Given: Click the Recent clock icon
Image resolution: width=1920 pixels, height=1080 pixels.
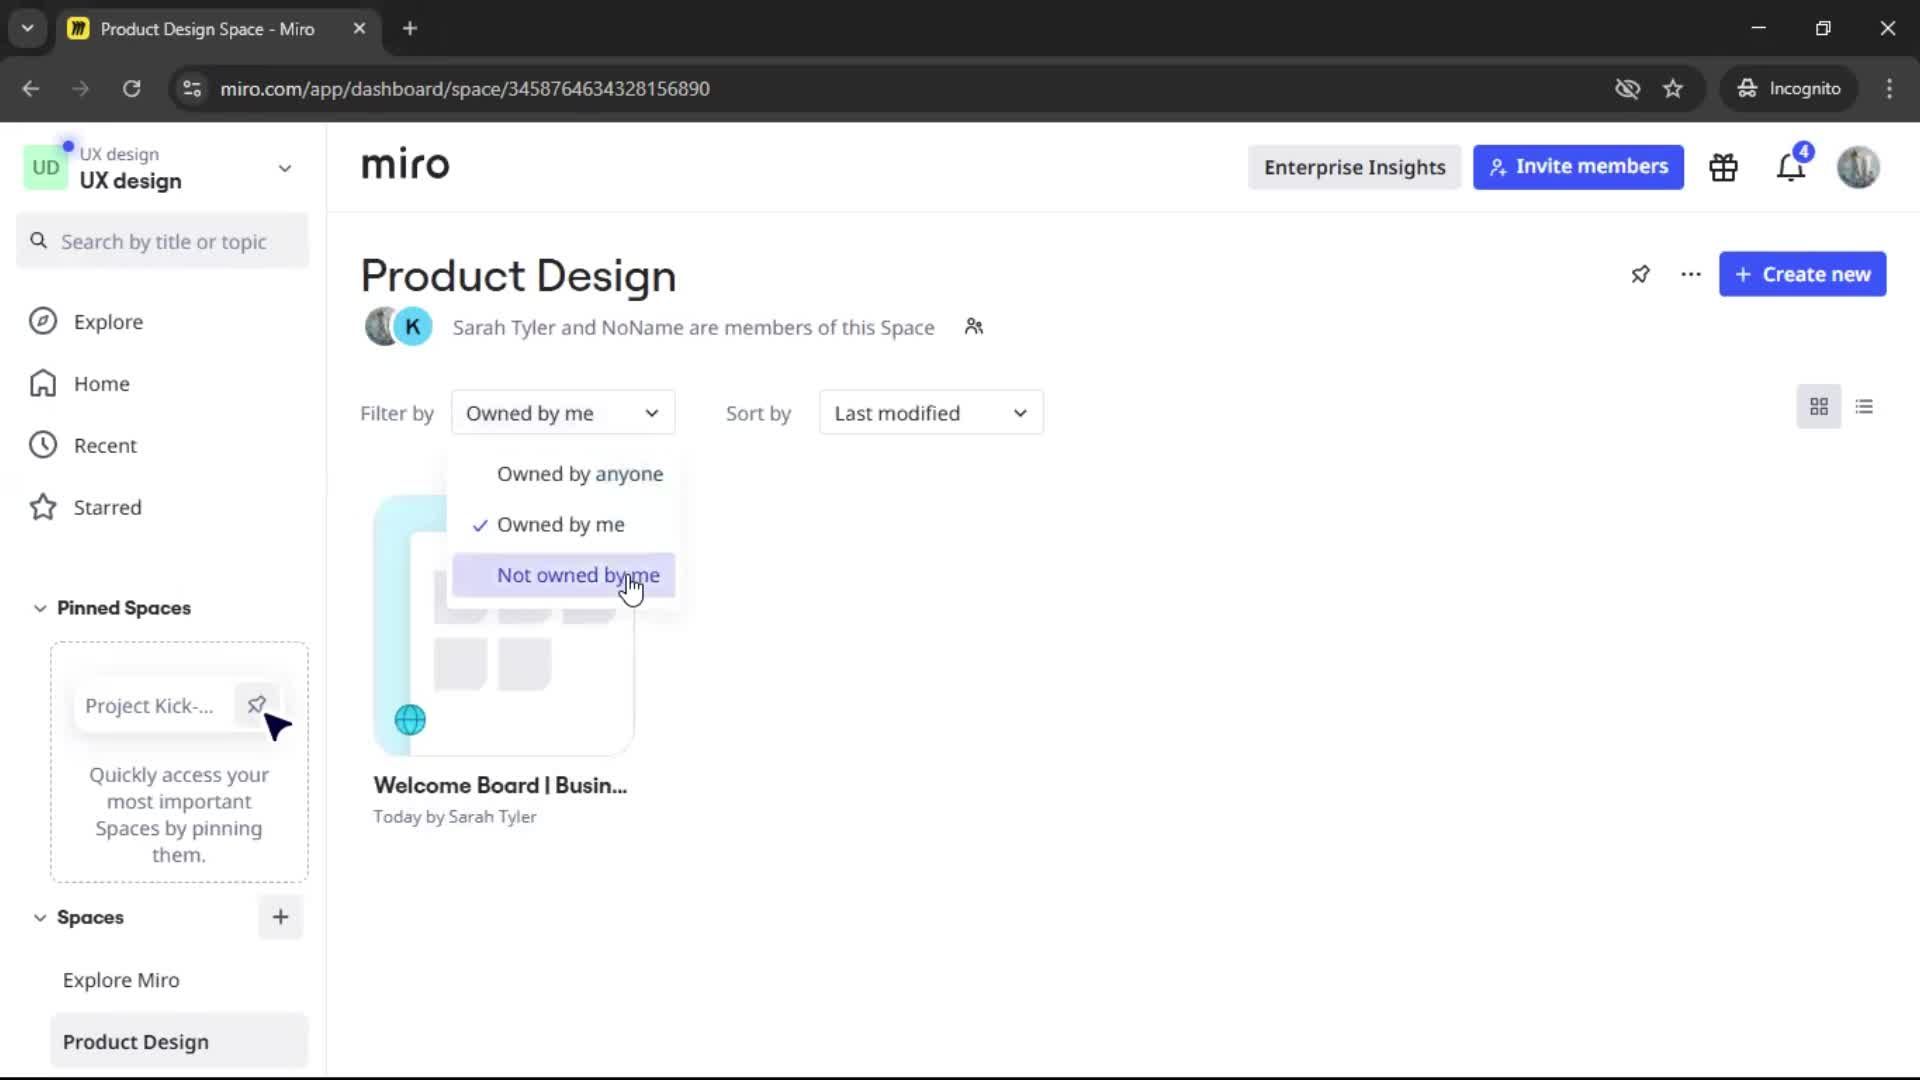Looking at the screenshot, I should (43, 445).
